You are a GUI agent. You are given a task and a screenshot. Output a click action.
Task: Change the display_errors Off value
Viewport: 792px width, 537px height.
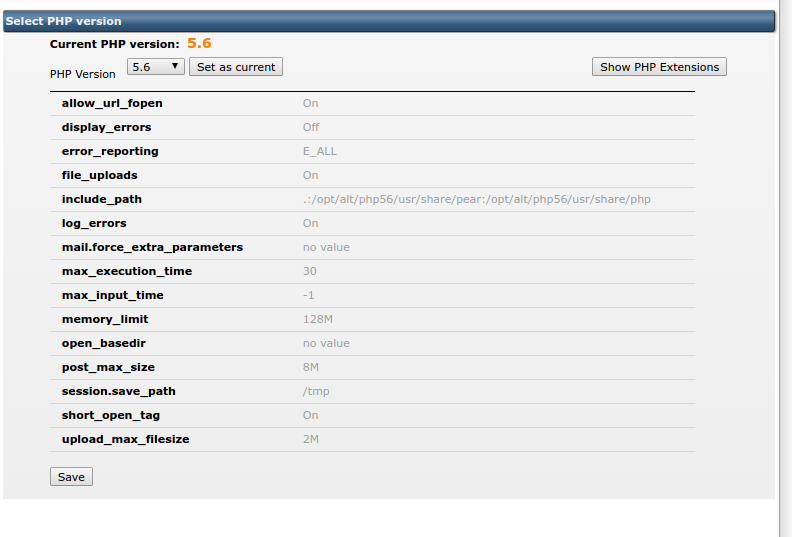tap(311, 127)
